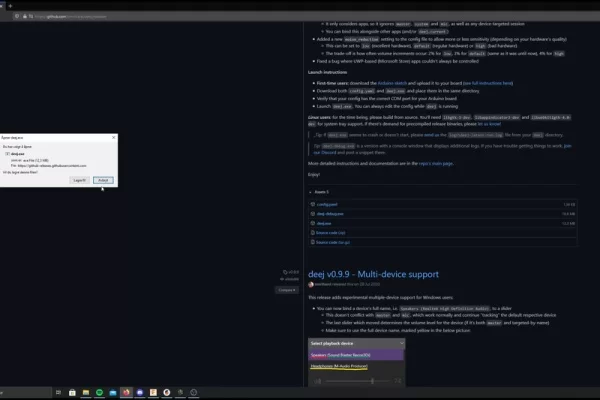Click the Select playback device dropdown in the image
This screenshot has width=600, height=400.
(357, 344)
